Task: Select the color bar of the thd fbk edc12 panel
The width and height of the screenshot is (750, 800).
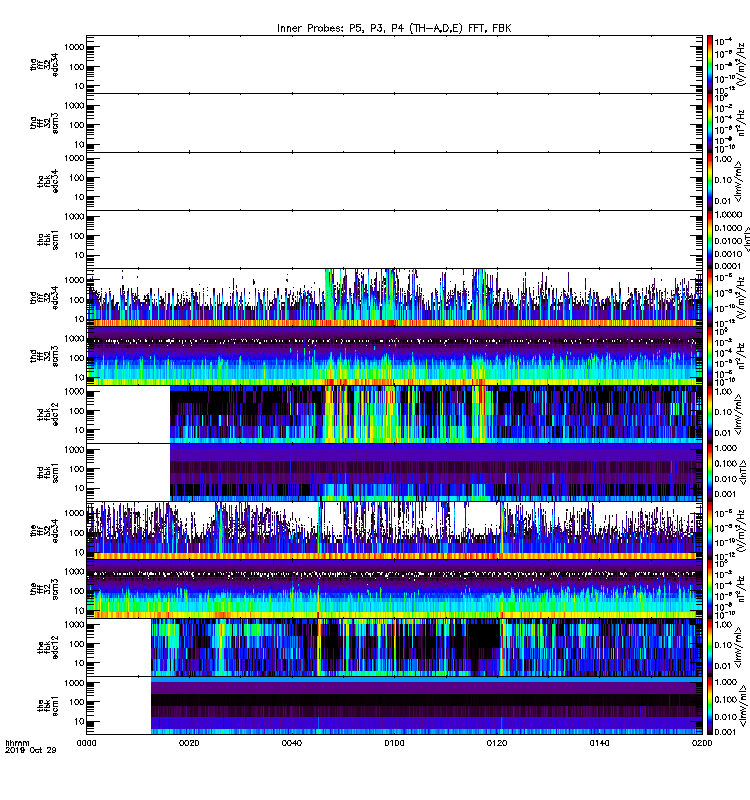Action: tap(710, 414)
